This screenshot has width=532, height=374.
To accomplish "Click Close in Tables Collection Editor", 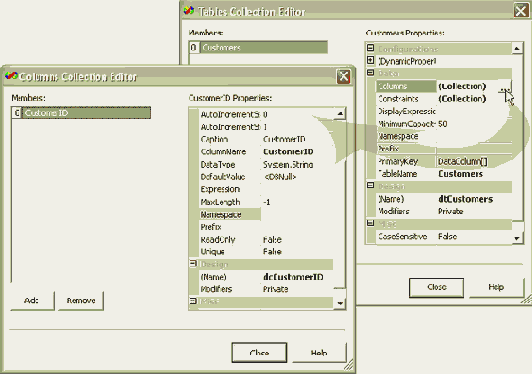I will tap(436, 287).
